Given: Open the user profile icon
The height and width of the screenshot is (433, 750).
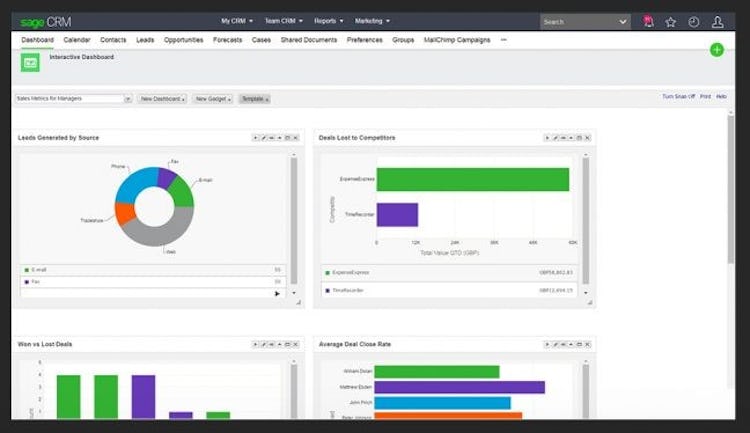Looking at the screenshot, I should (x=717, y=22).
